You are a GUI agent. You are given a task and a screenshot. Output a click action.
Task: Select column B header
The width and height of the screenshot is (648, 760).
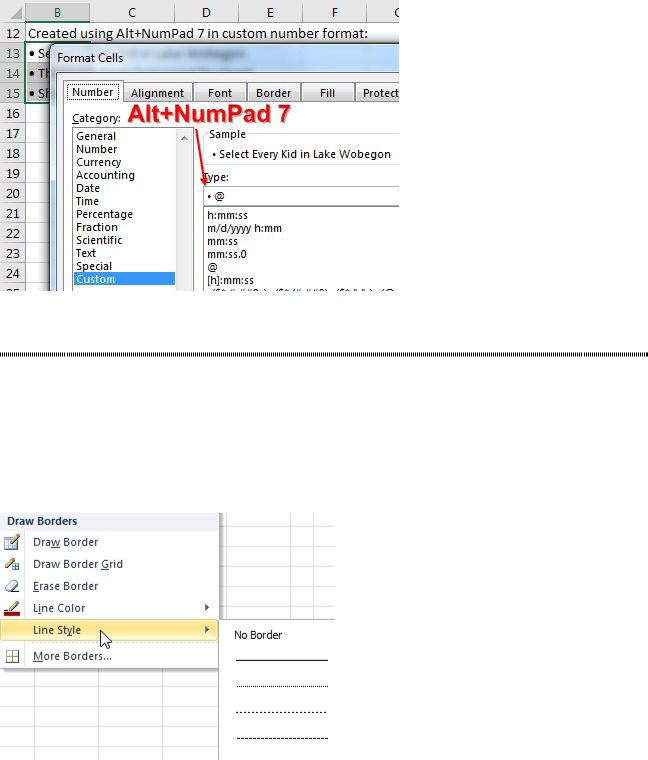click(57, 12)
